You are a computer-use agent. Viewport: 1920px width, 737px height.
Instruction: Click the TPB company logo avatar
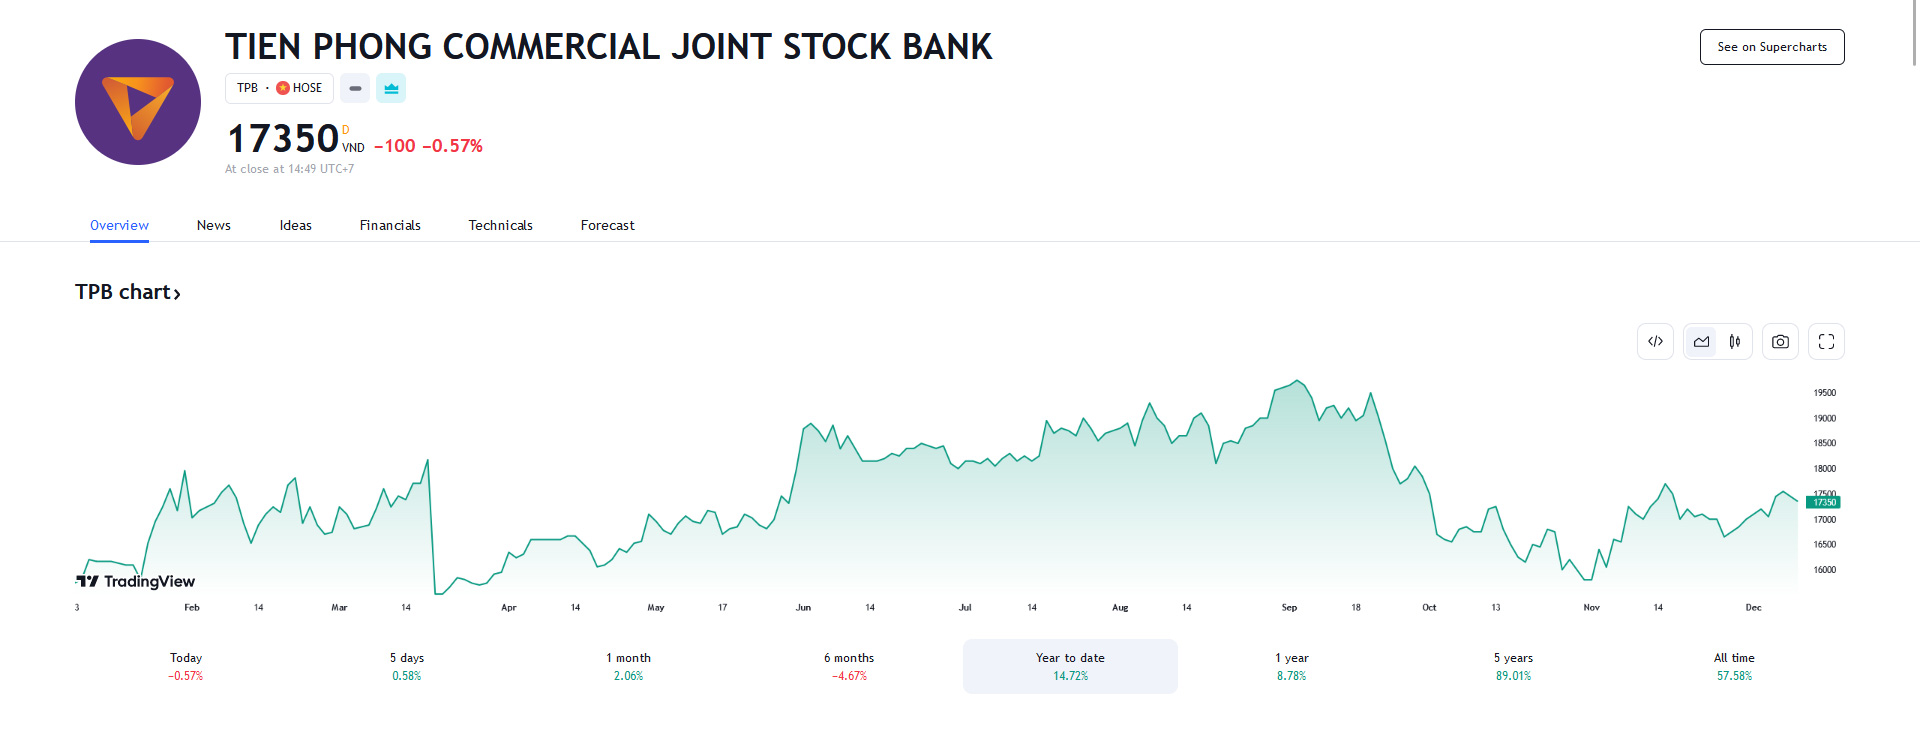(x=137, y=101)
